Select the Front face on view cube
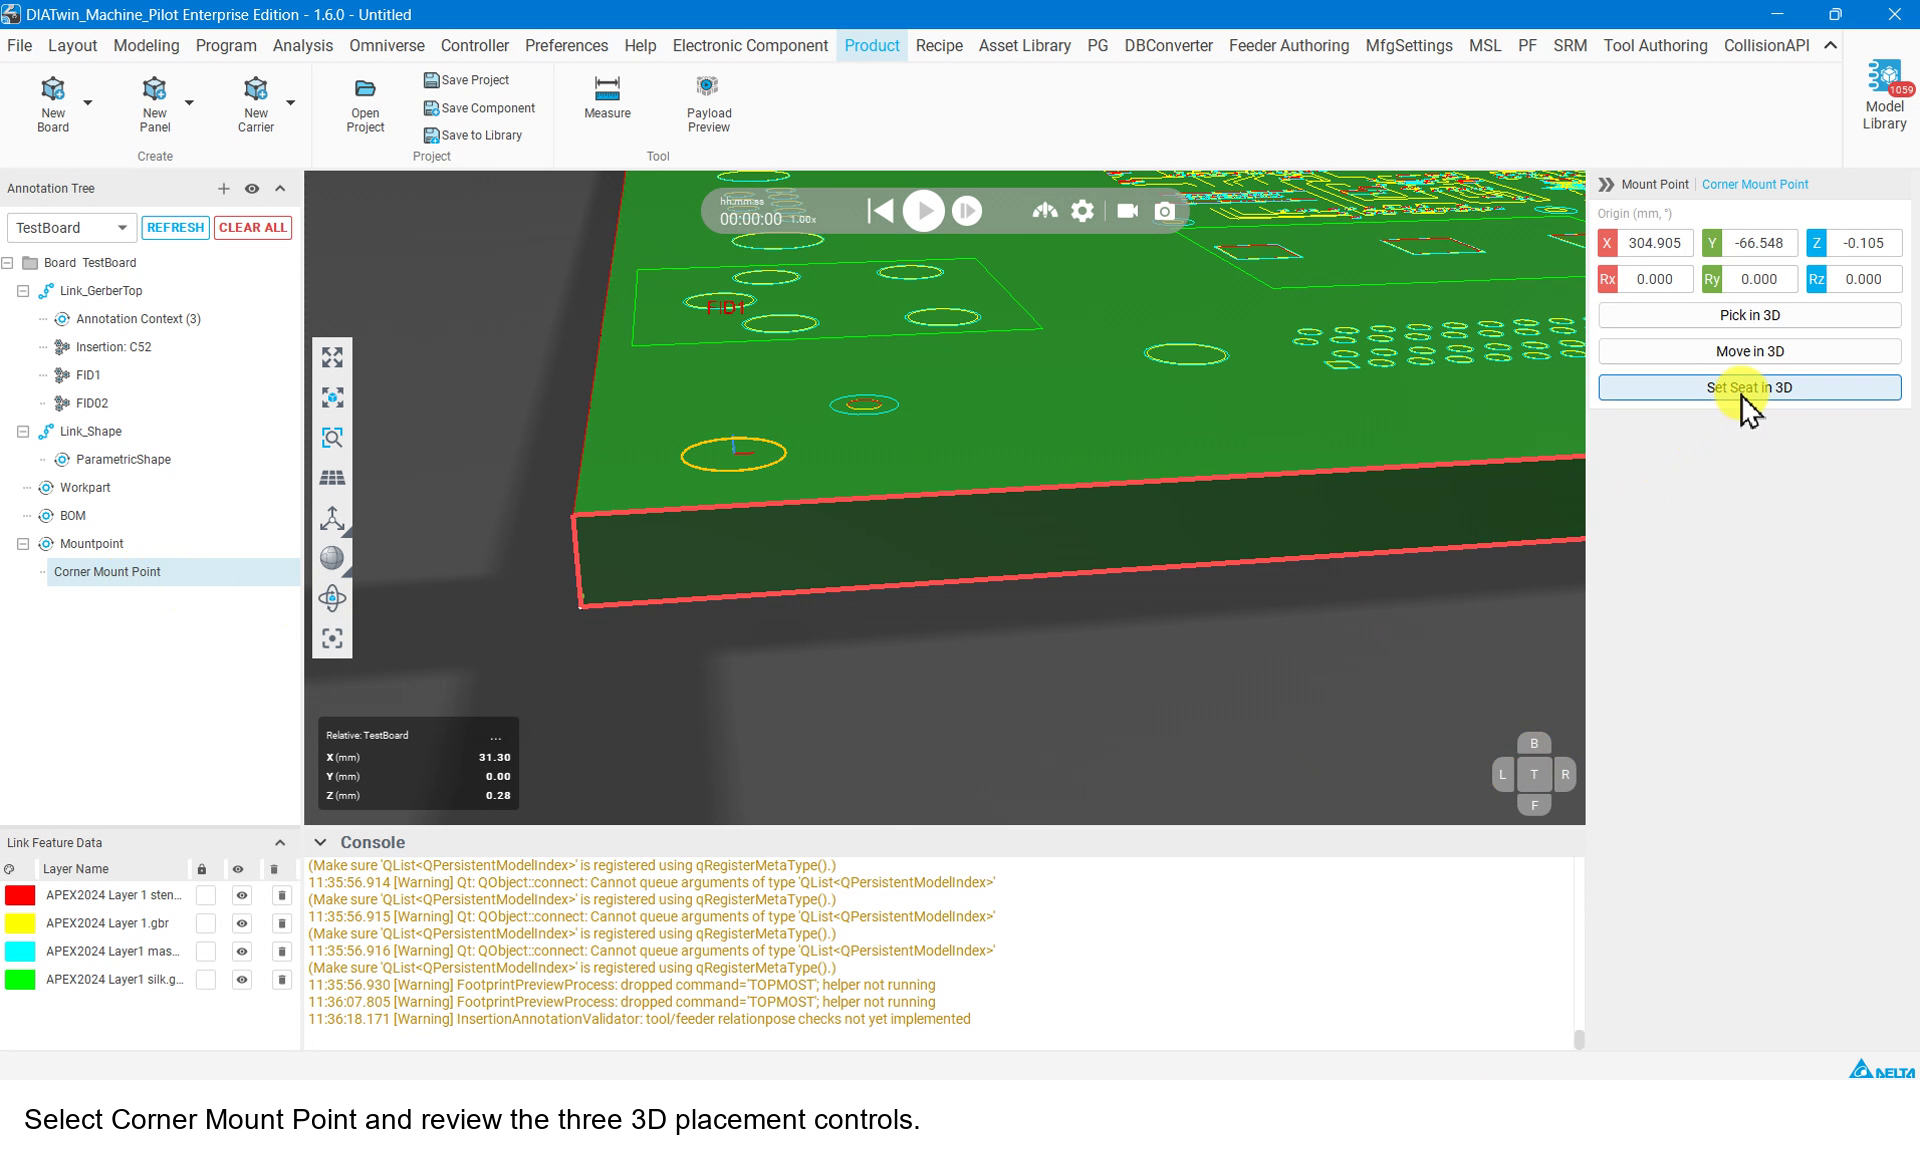Screen dimensions: 1920x1160 click(x=1534, y=804)
